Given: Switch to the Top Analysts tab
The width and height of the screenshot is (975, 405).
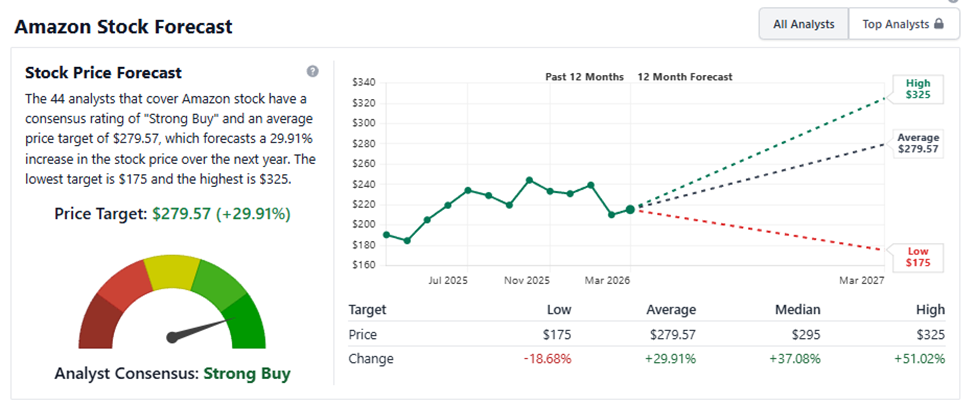Looking at the screenshot, I should point(896,24).
